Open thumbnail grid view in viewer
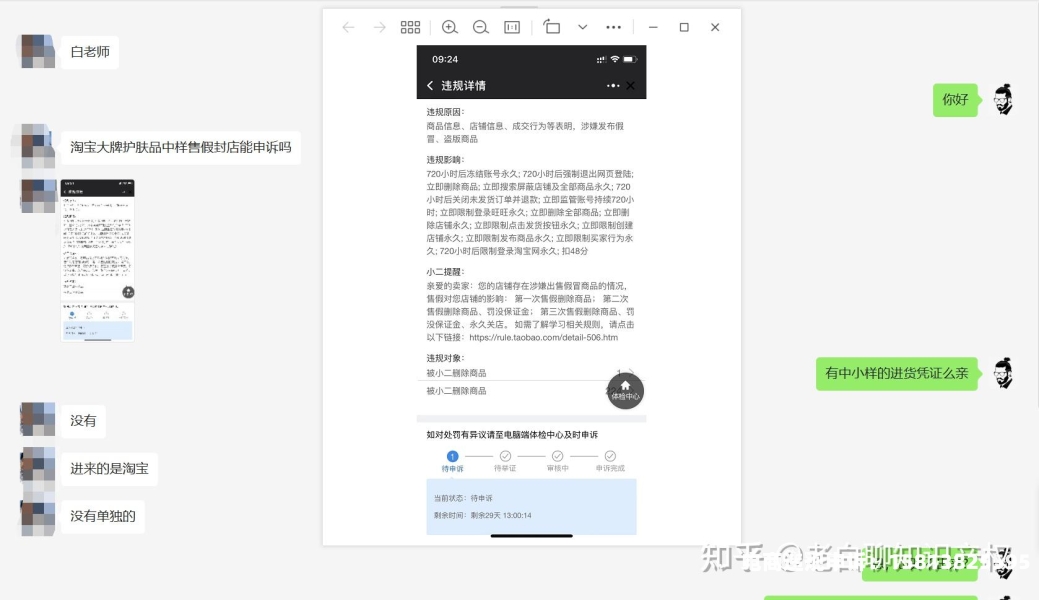Screen dimensions: 1039x600 pos(410,27)
